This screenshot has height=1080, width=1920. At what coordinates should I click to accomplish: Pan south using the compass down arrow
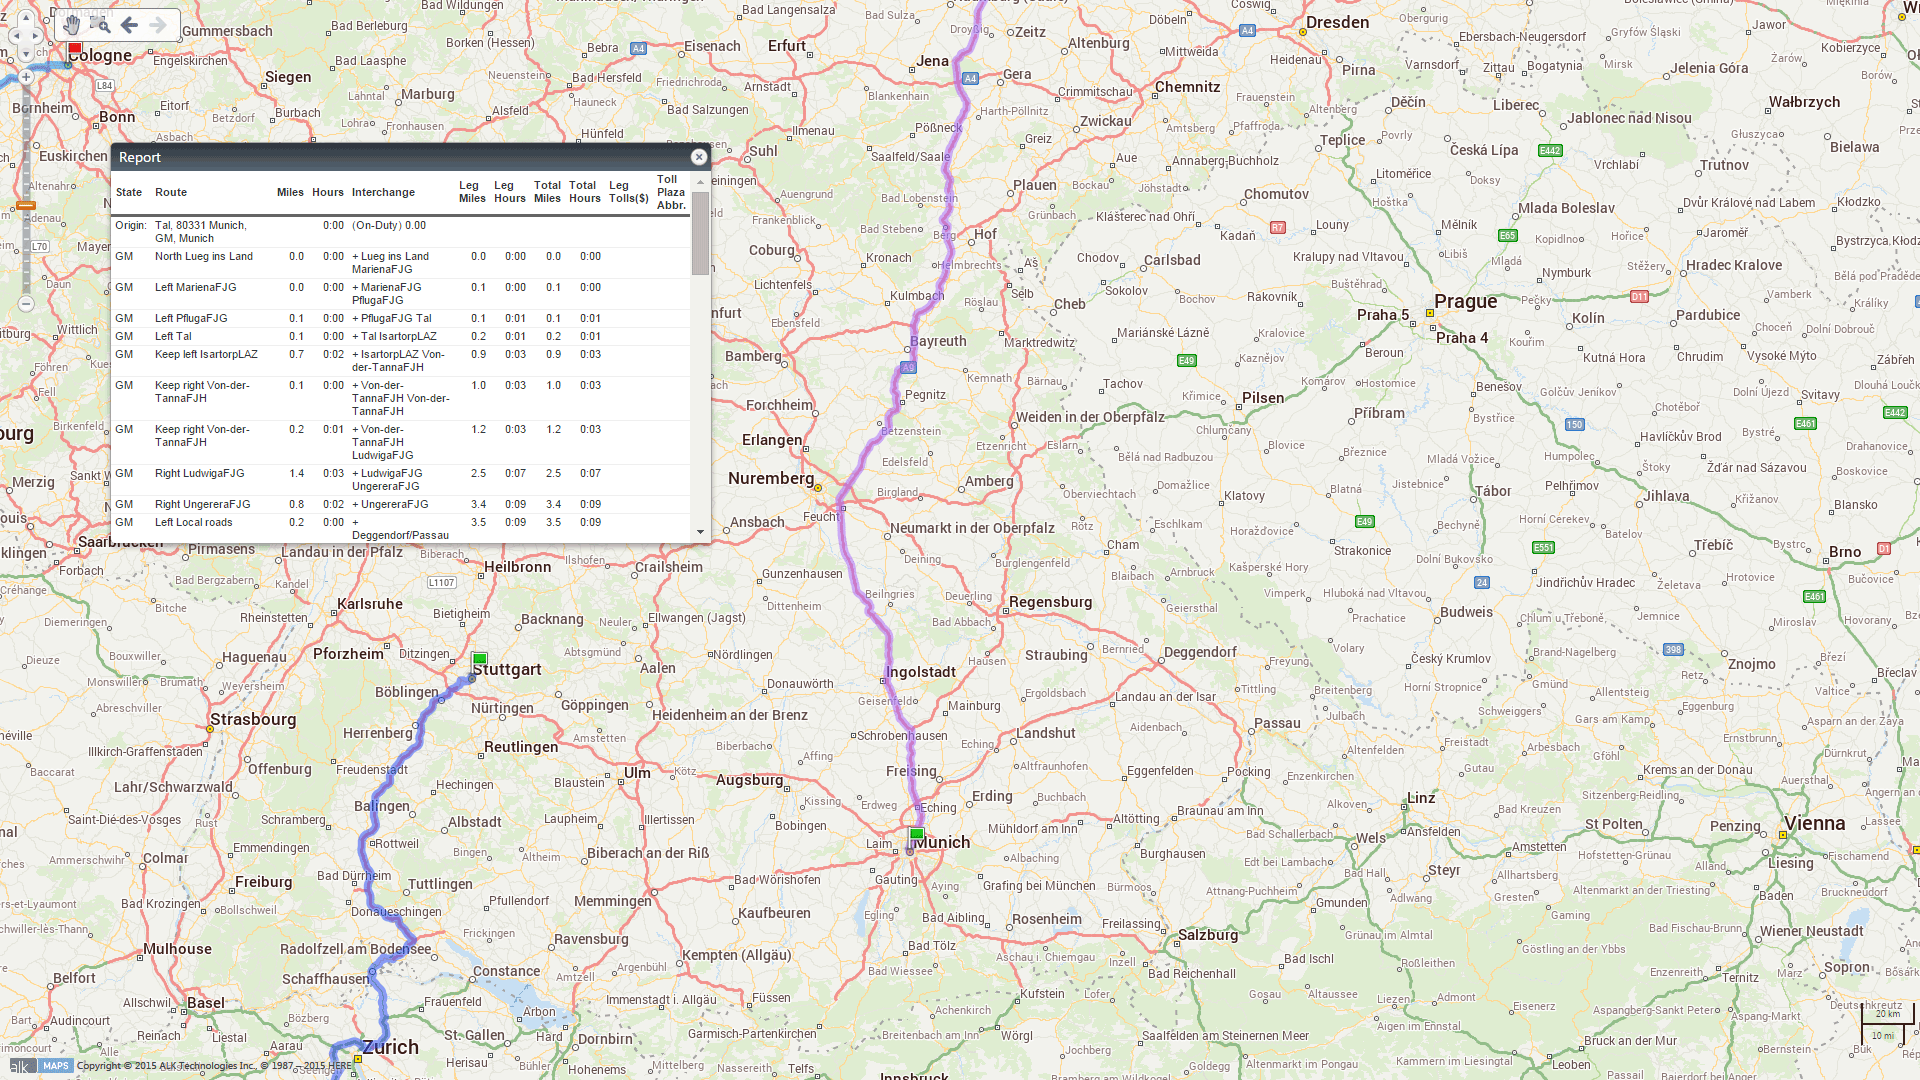pyautogui.click(x=25, y=54)
